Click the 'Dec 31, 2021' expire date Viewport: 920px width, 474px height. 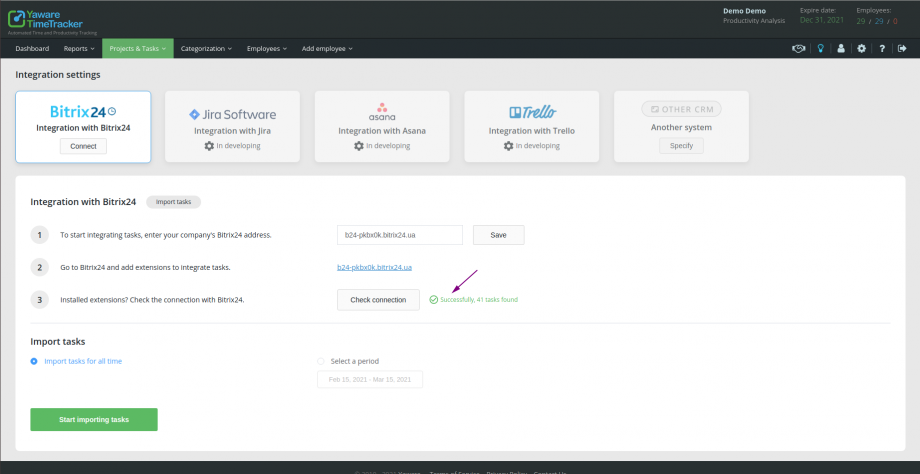(x=823, y=21)
